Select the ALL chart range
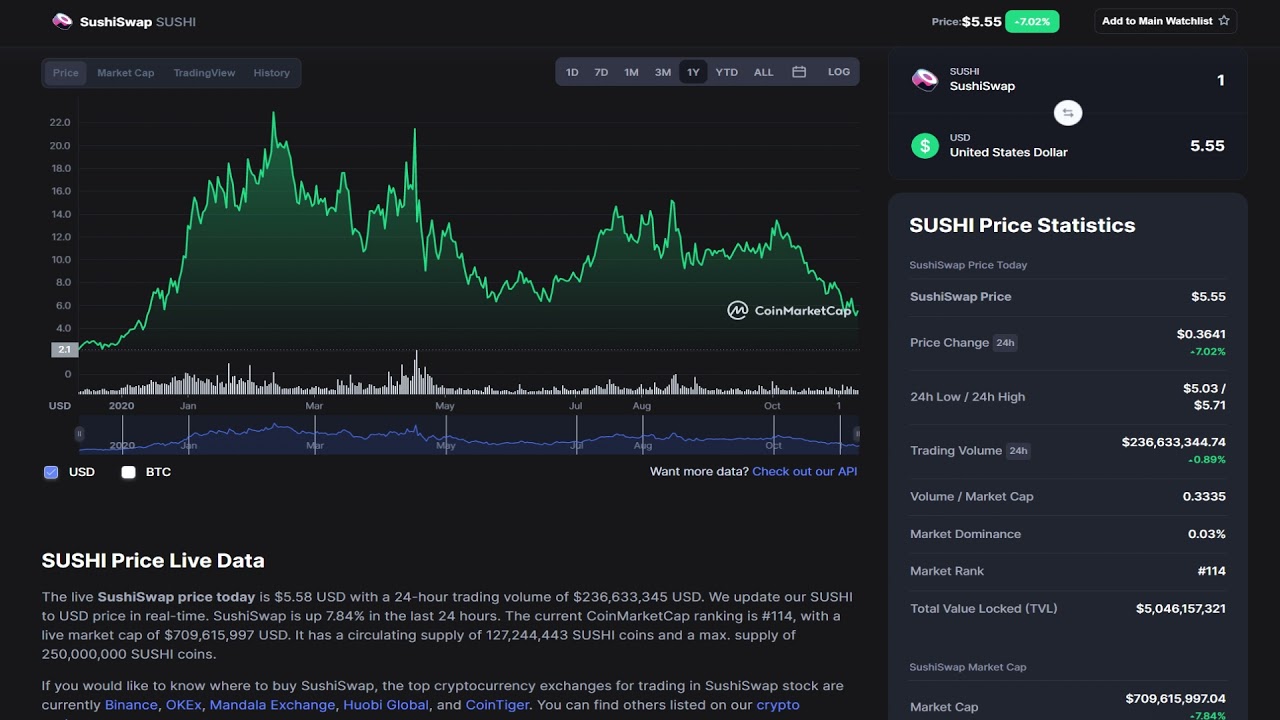The image size is (1280, 720). pos(763,72)
